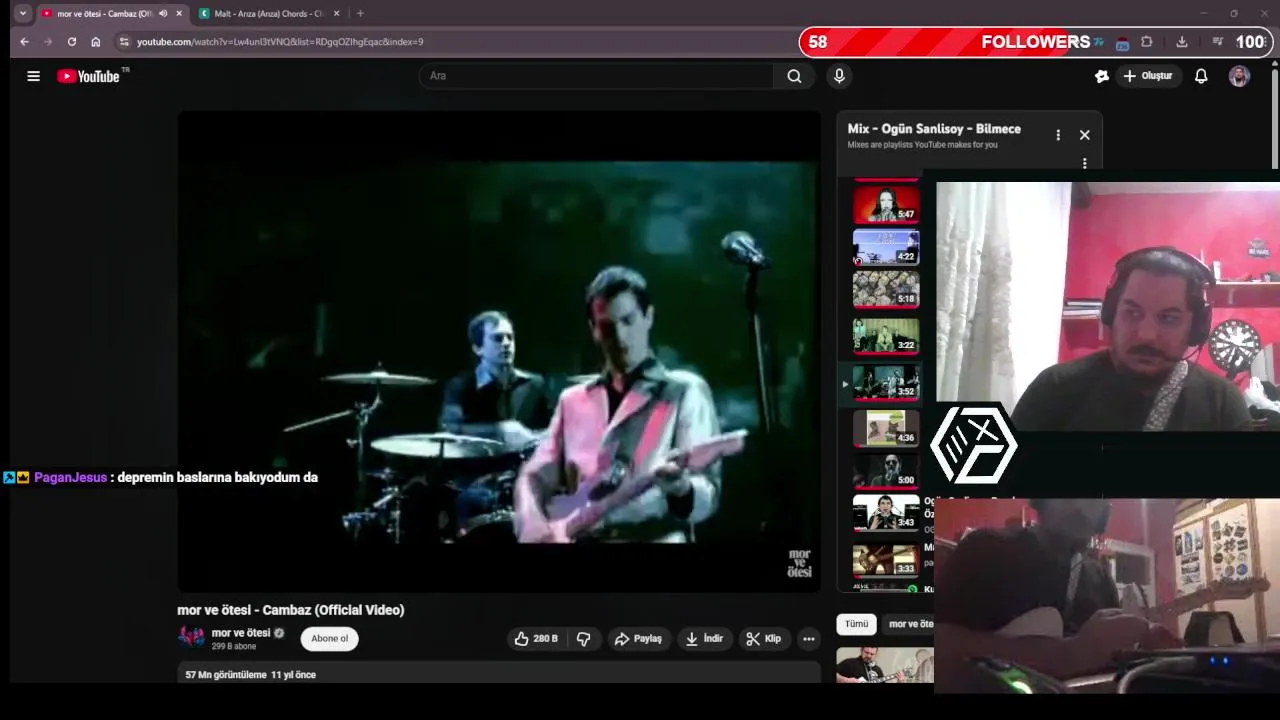Image resolution: width=1280 pixels, height=720 pixels.
Task: Open Mix playlist three-dot options
Action: point(1058,135)
